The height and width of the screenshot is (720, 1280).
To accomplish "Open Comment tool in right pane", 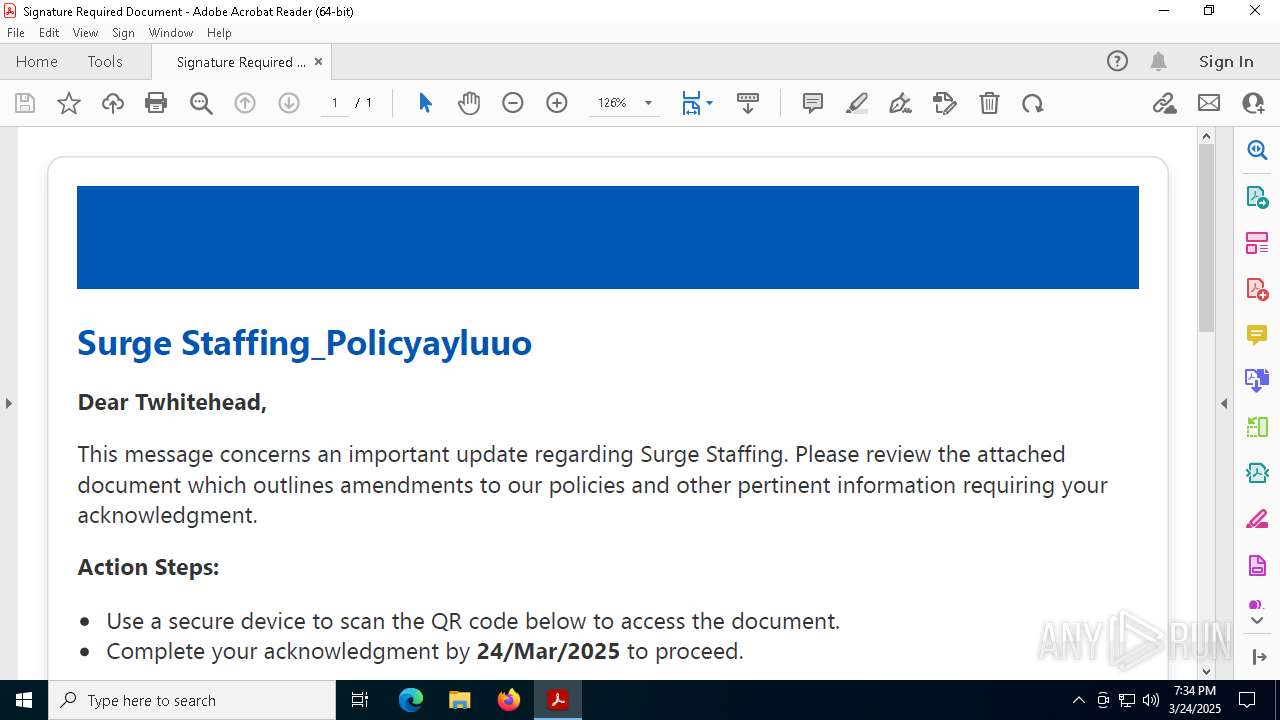I will click(x=1257, y=335).
